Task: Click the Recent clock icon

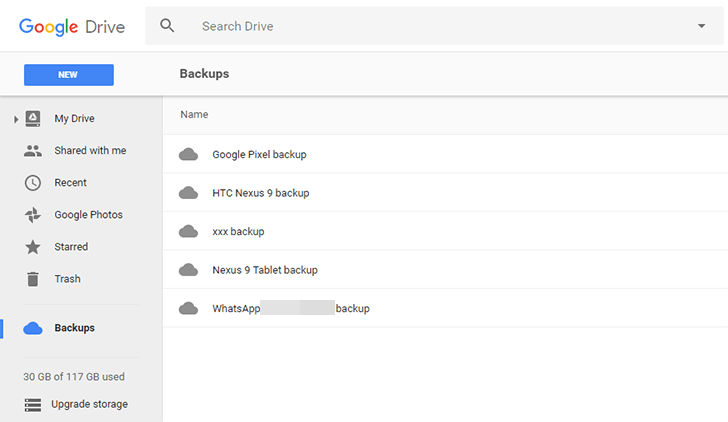Action: pos(33,183)
